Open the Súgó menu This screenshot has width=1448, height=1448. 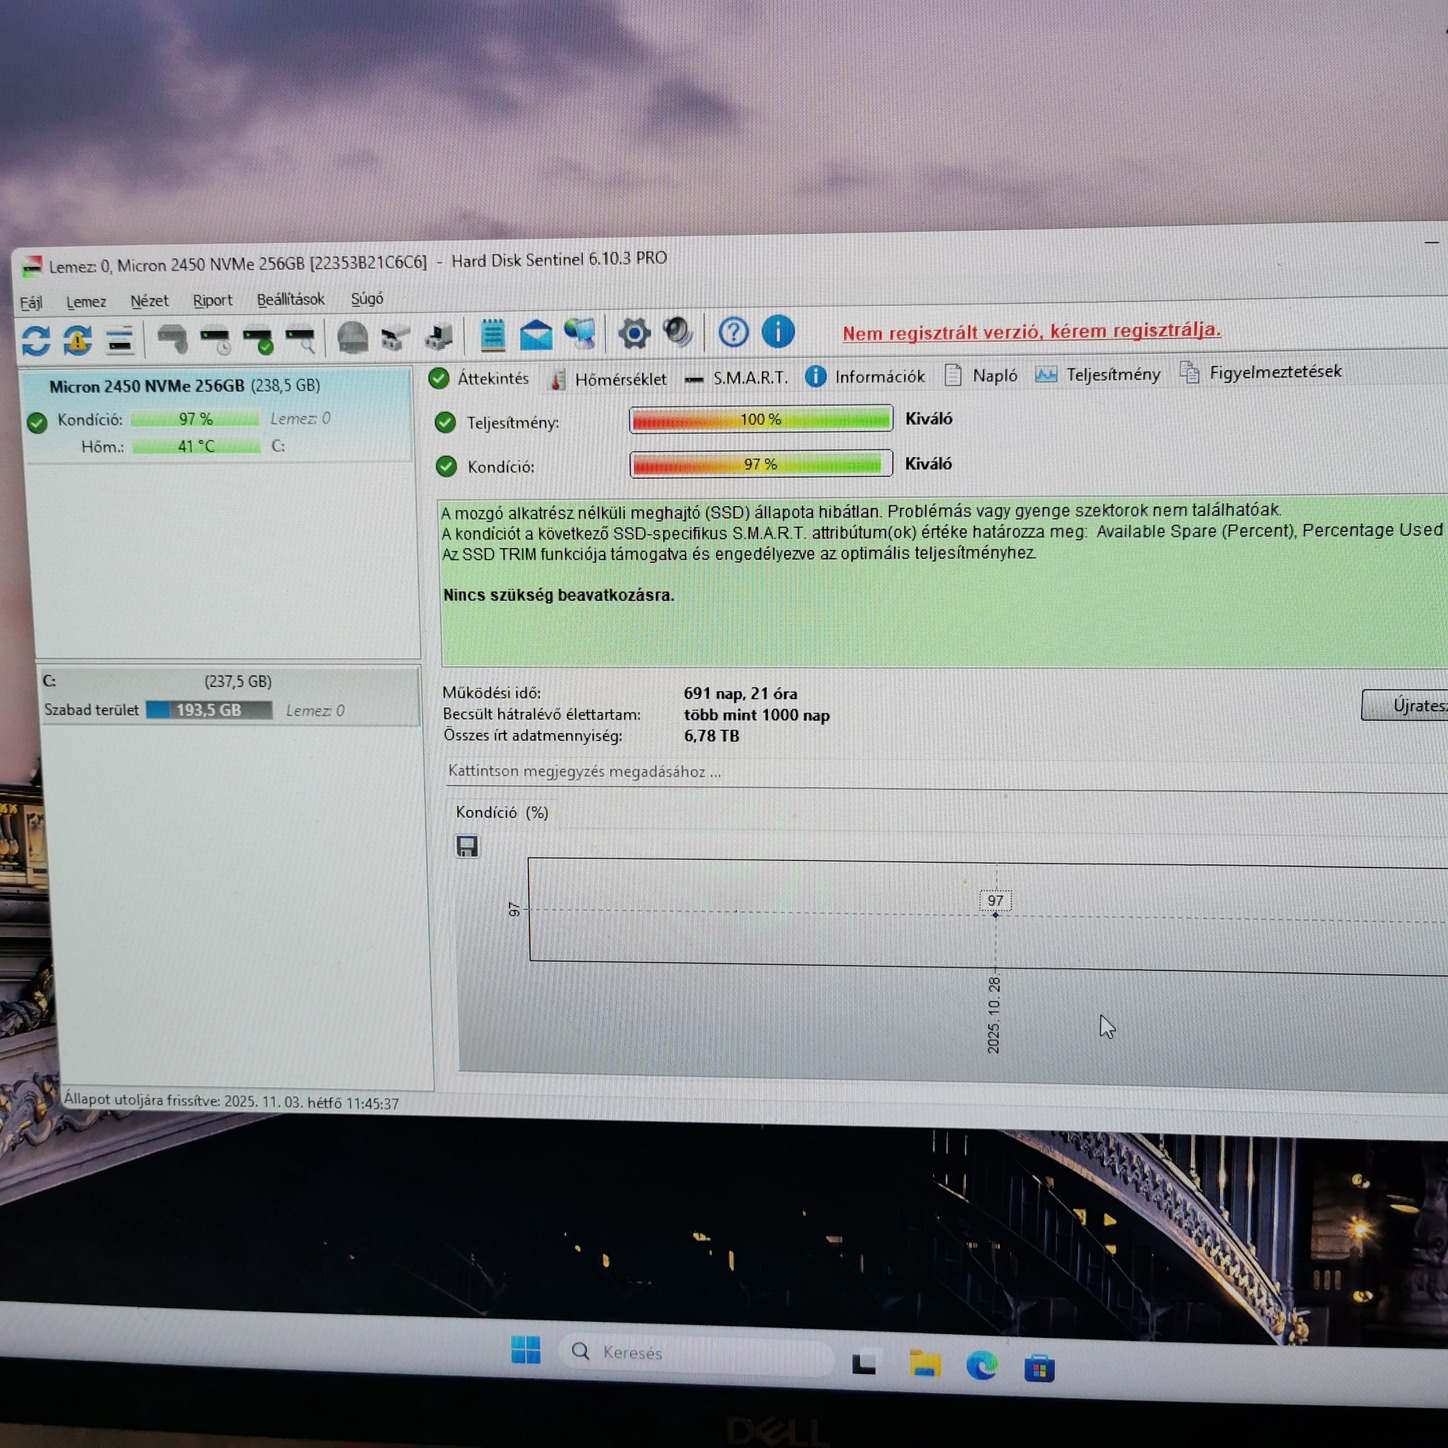coord(367,298)
